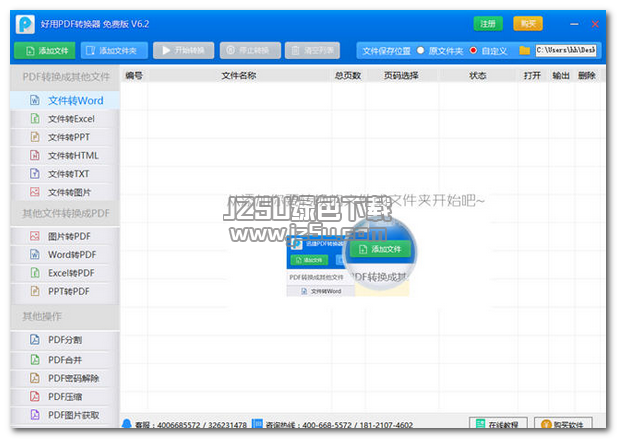Image resolution: width=617 pixels, height=439 pixels.
Task: Click the 文件名称 column header
Action: [239, 76]
